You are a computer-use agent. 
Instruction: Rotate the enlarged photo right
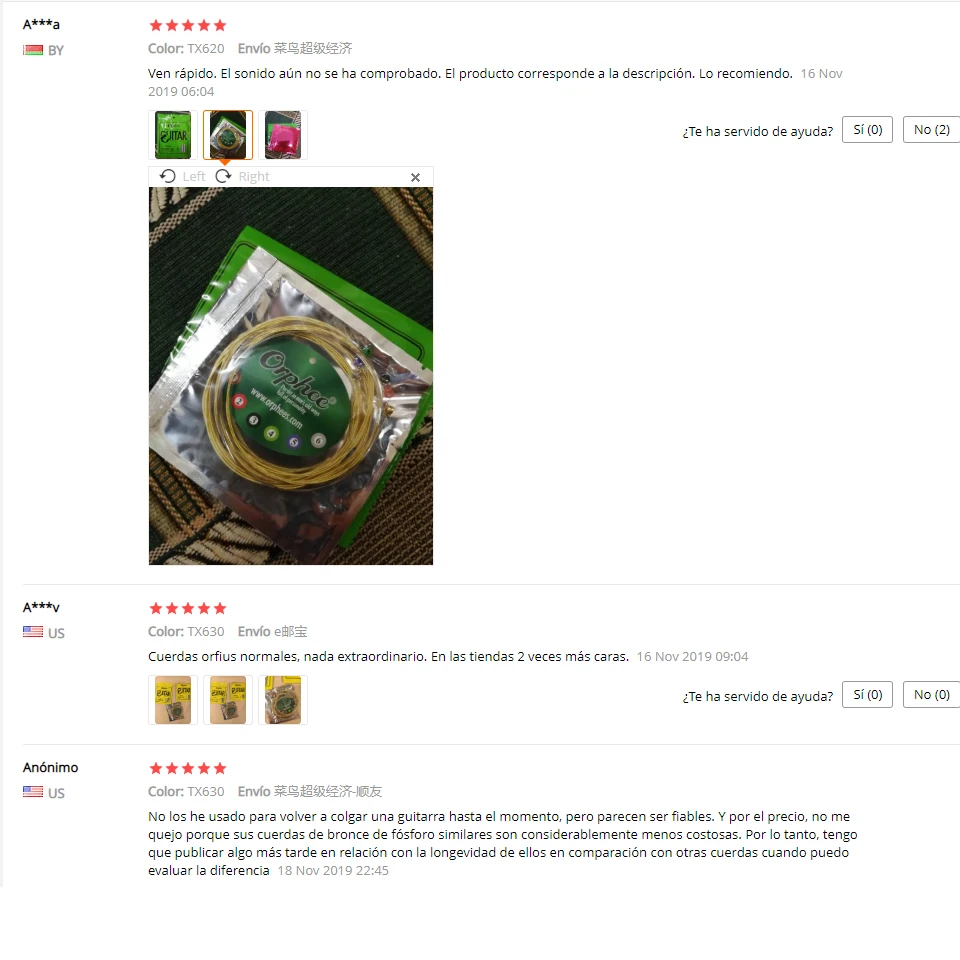(x=242, y=176)
